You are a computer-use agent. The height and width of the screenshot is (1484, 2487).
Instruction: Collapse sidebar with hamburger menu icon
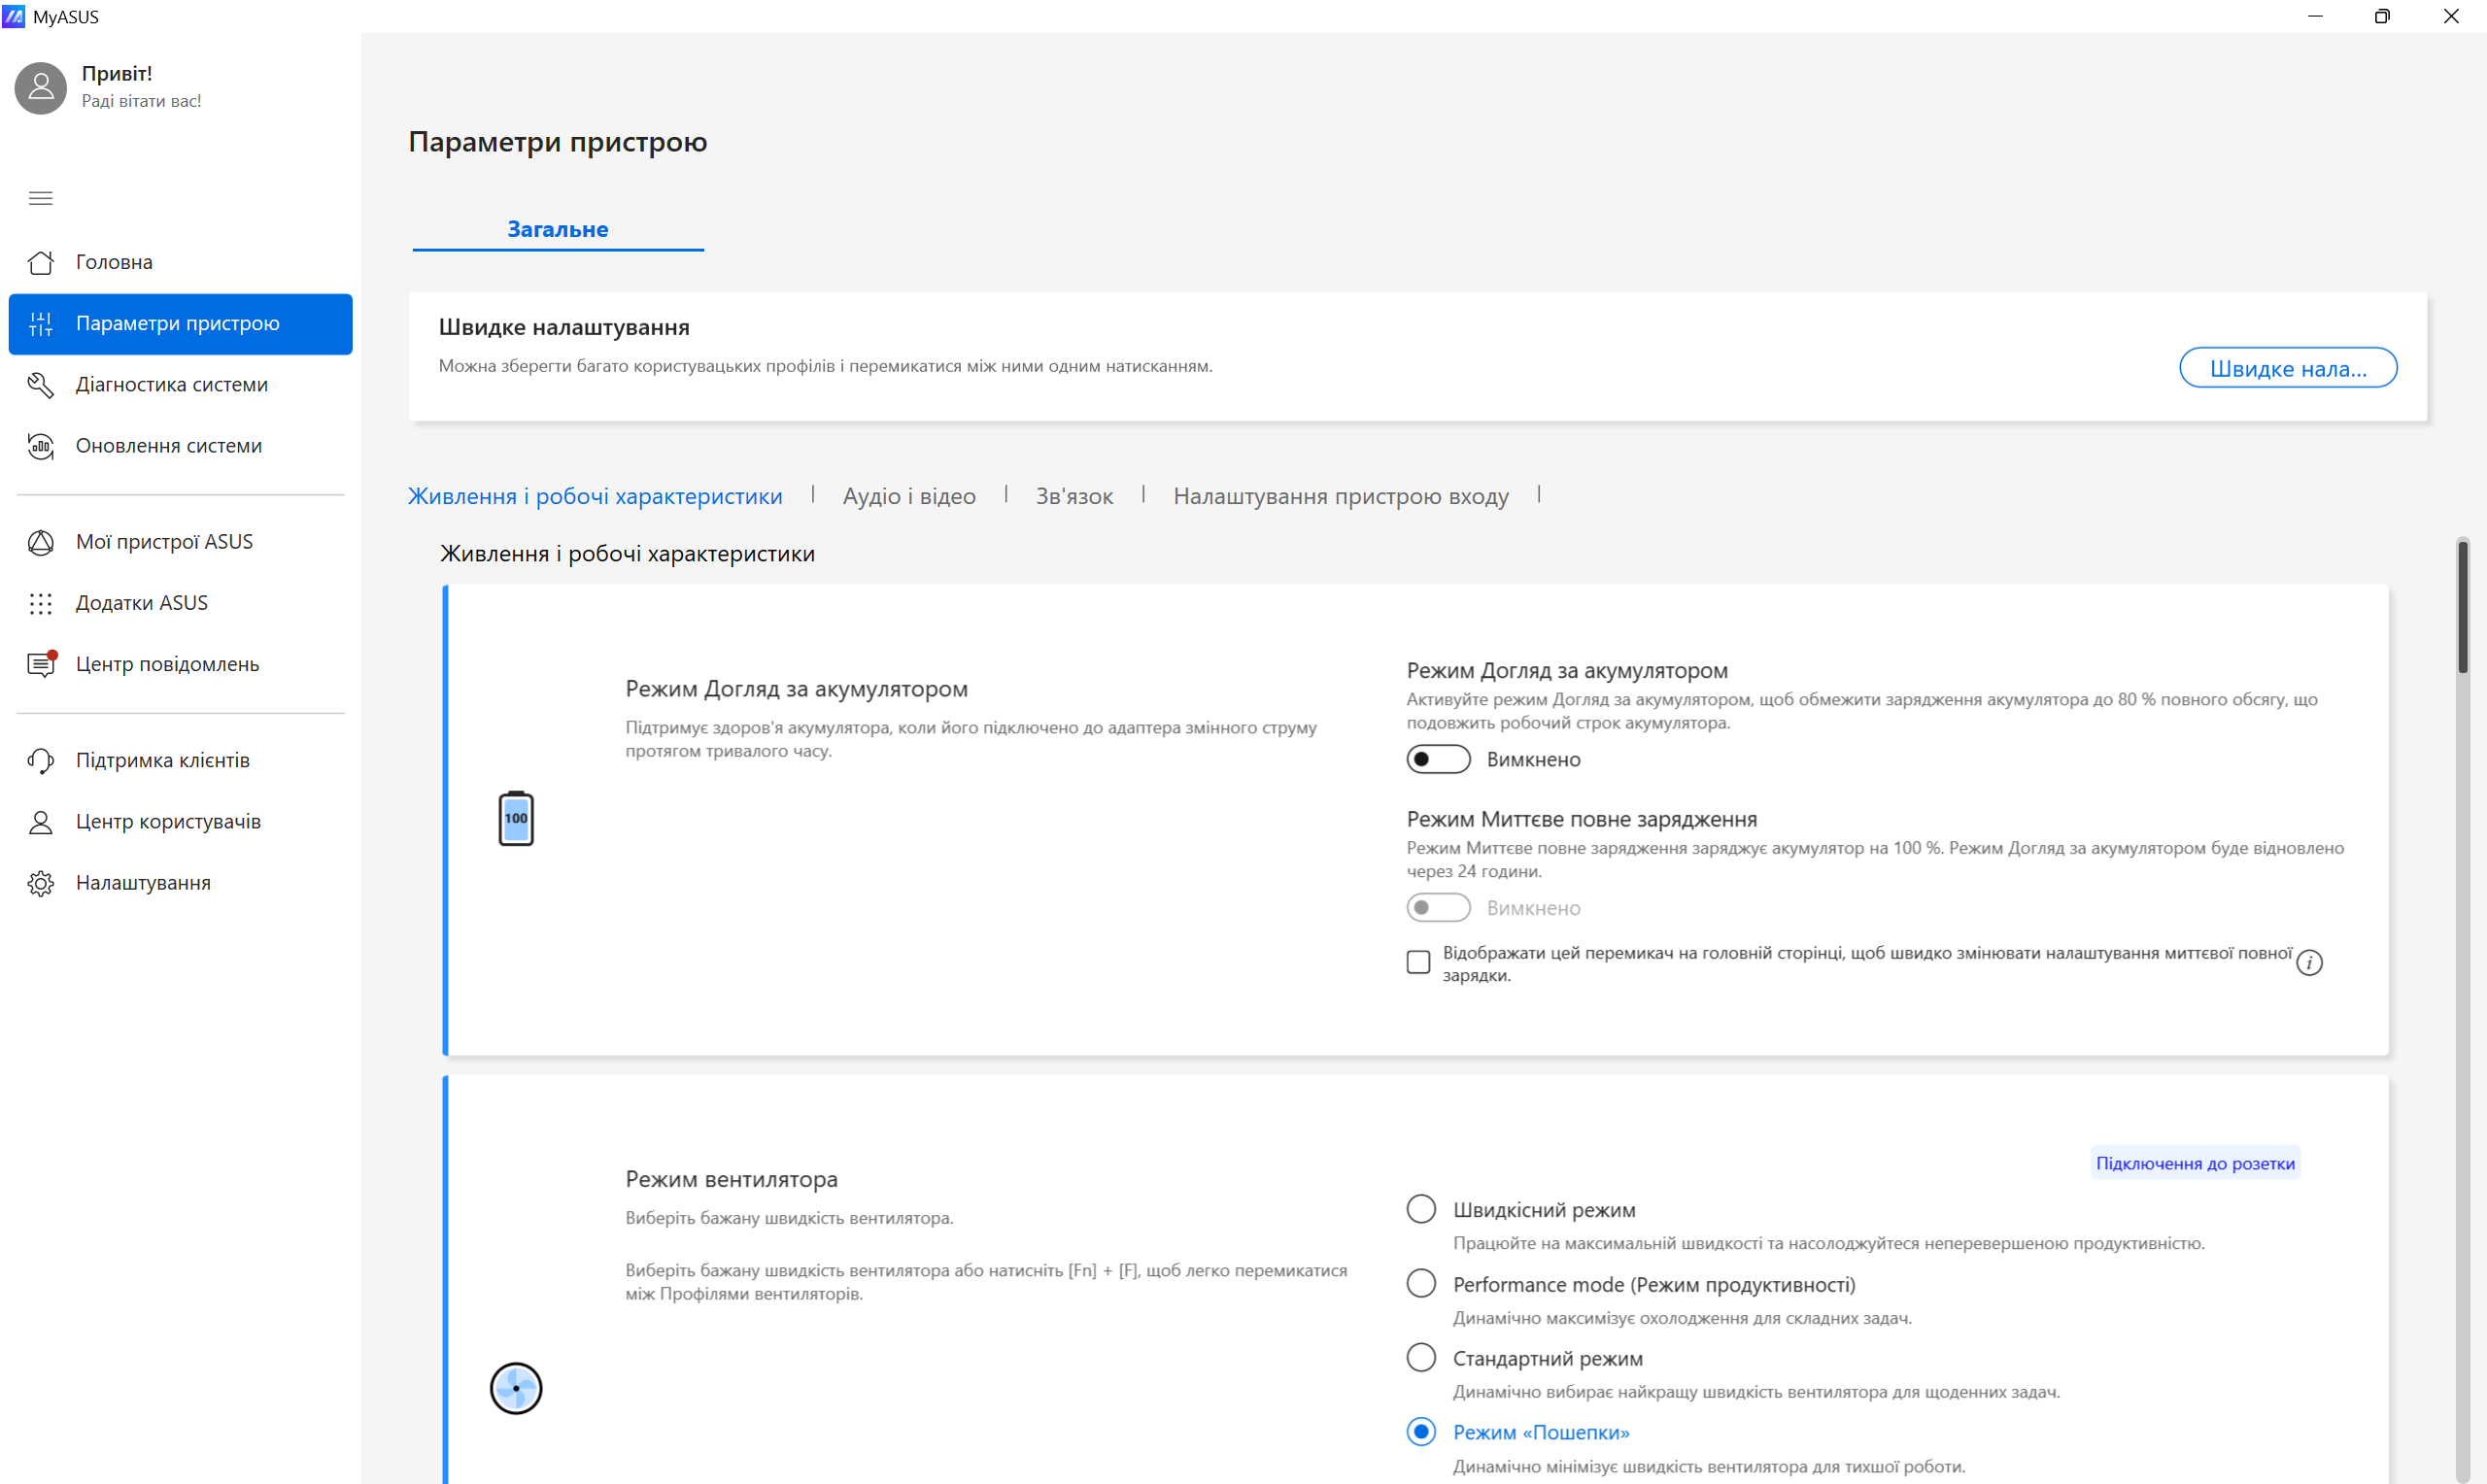tap(40, 198)
